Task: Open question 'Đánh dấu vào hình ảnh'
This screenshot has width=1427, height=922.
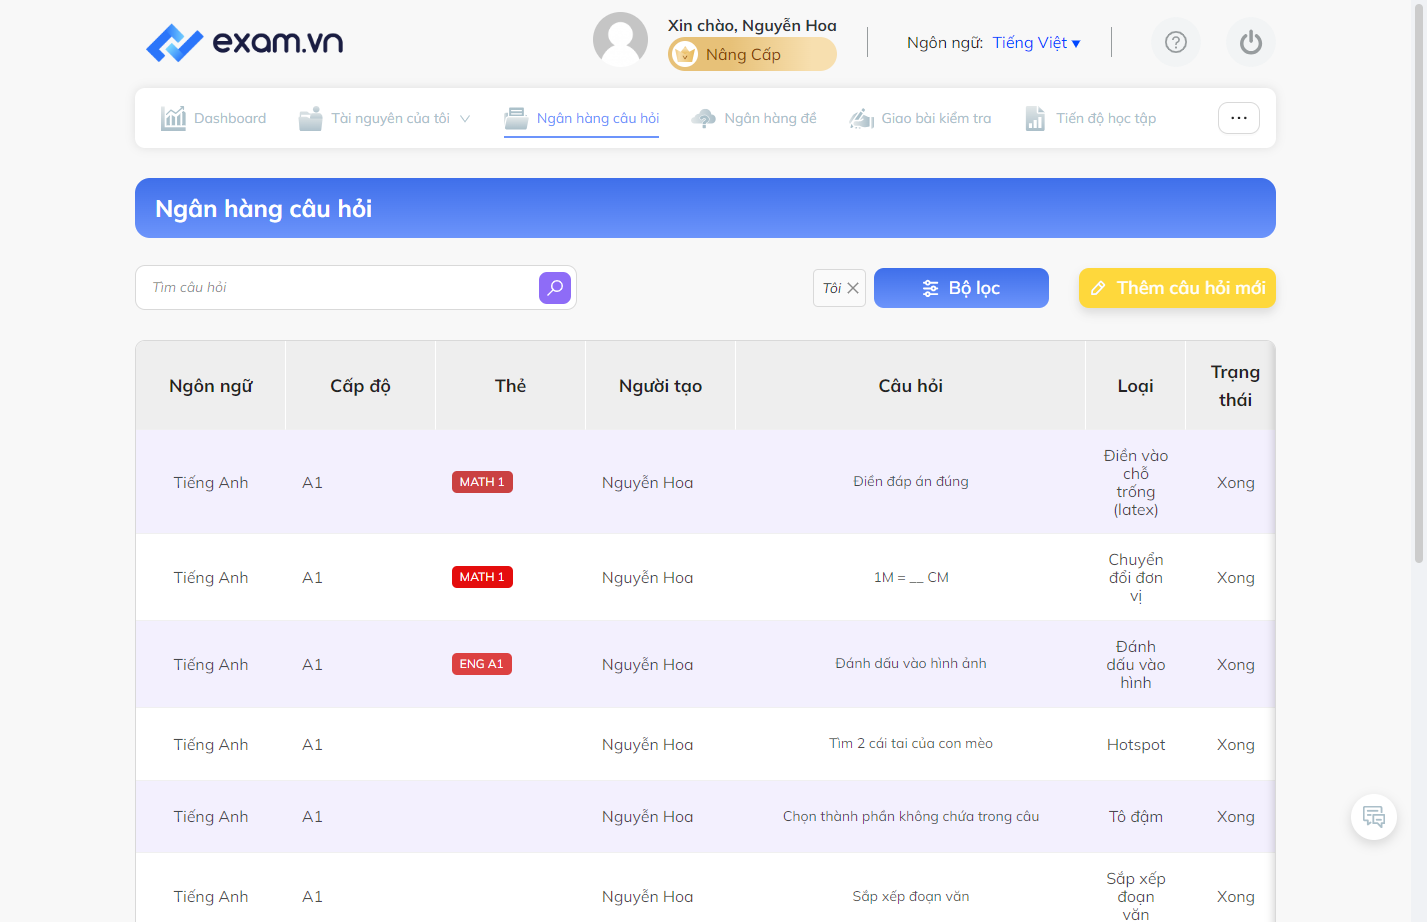Action: coord(911,664)
